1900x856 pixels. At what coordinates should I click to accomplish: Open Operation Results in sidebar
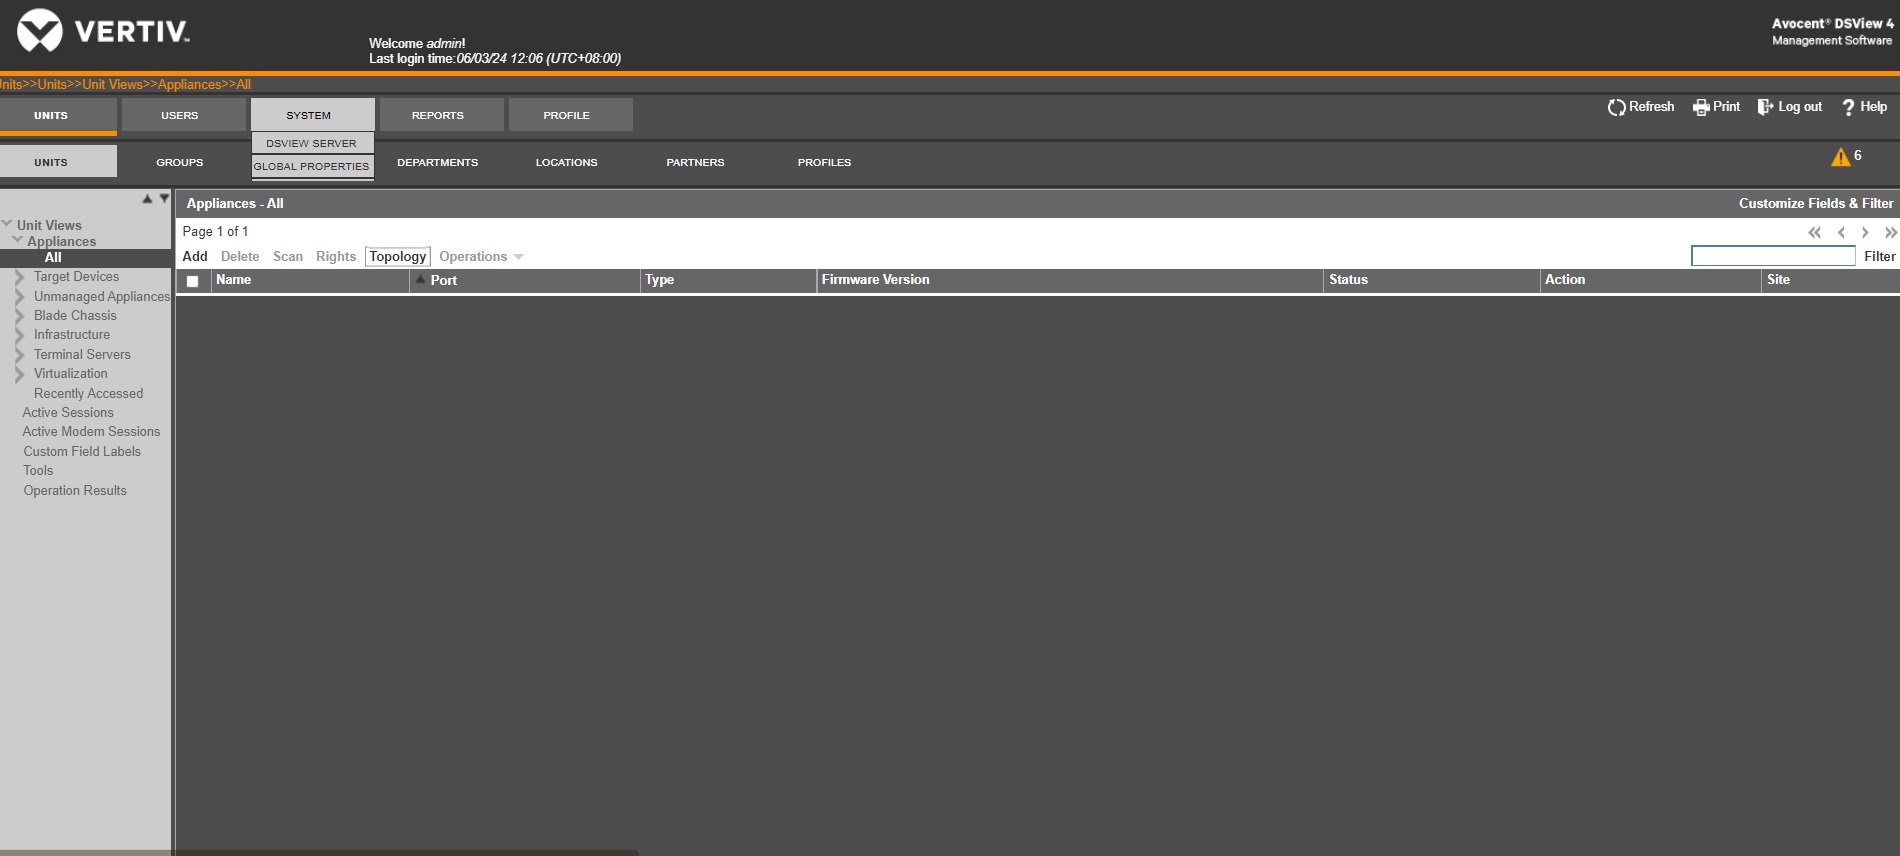point(75,491)
